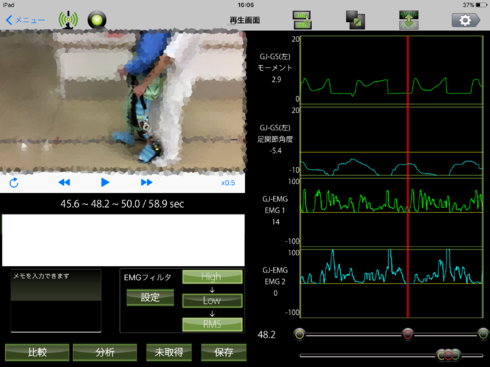Tap the 48.2 time value beside slider
This screenshot has height=367, width=490.
[266, 334]
